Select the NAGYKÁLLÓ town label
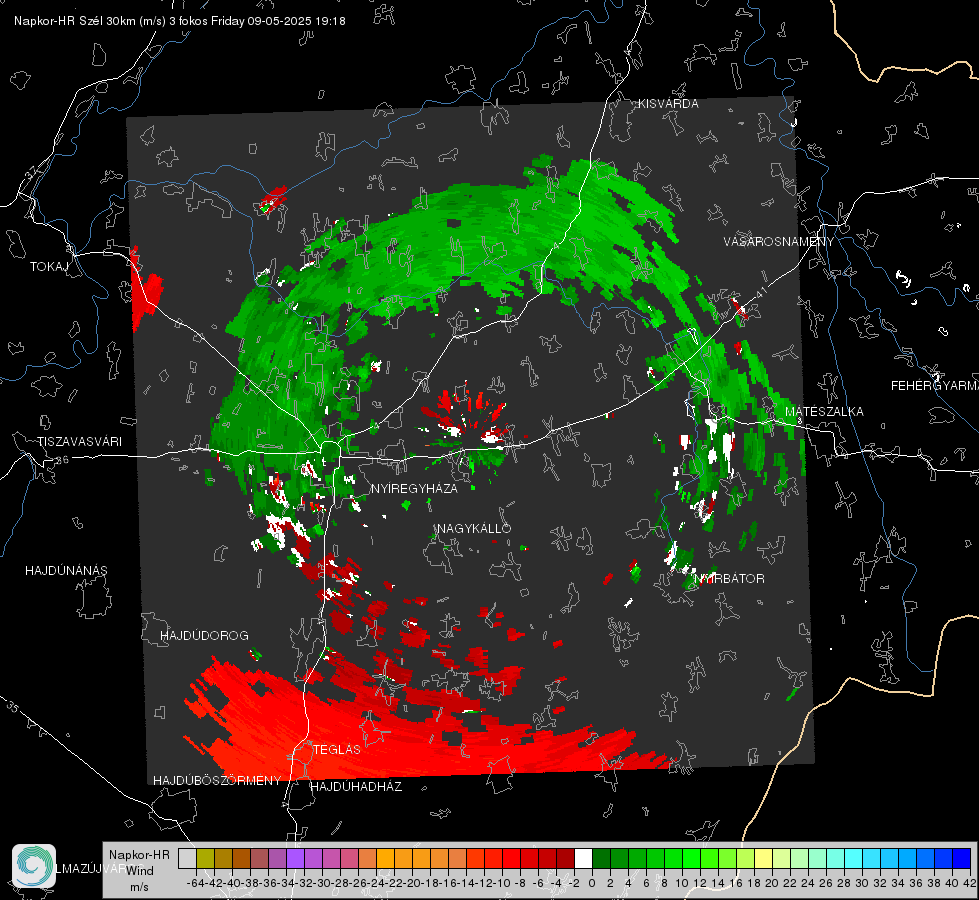This screenshot has width=979, height=900. 474,528
